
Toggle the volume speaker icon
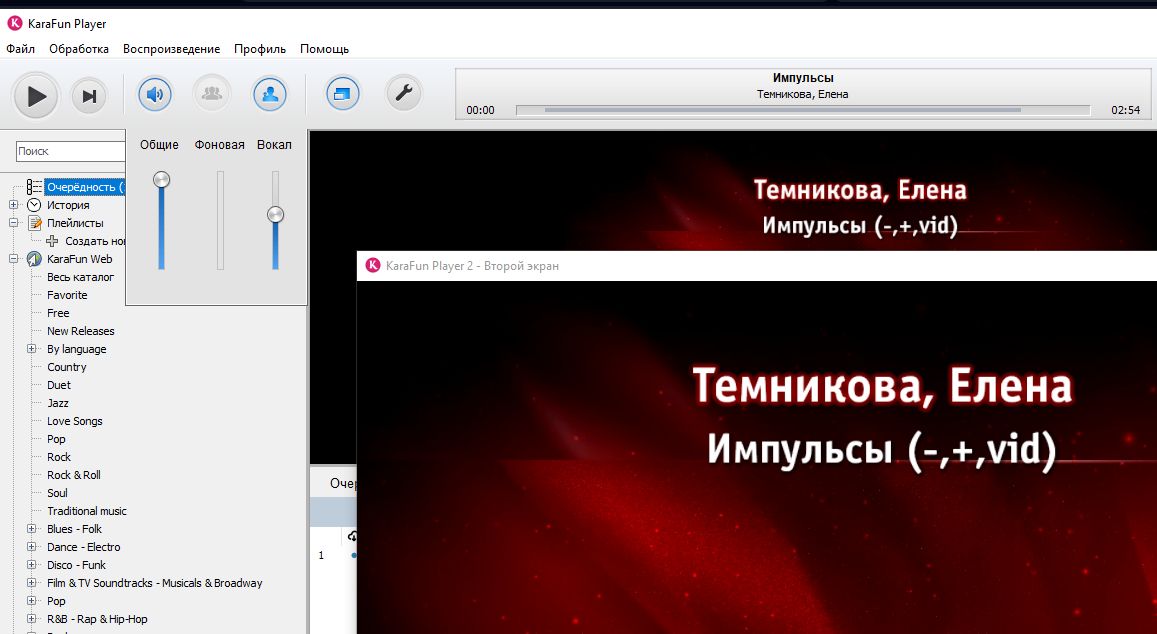(155, 94)
